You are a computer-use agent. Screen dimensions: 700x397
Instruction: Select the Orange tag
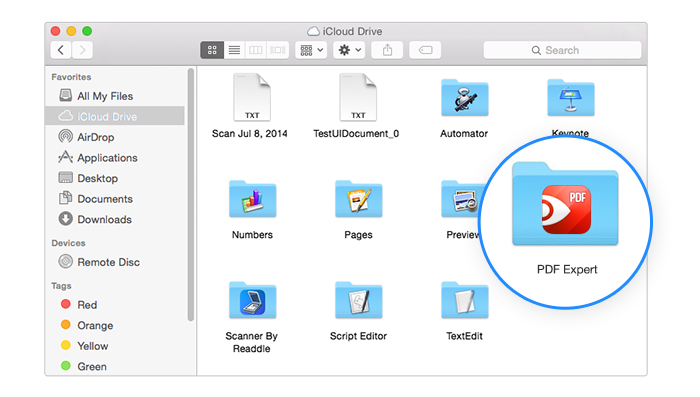115,325
